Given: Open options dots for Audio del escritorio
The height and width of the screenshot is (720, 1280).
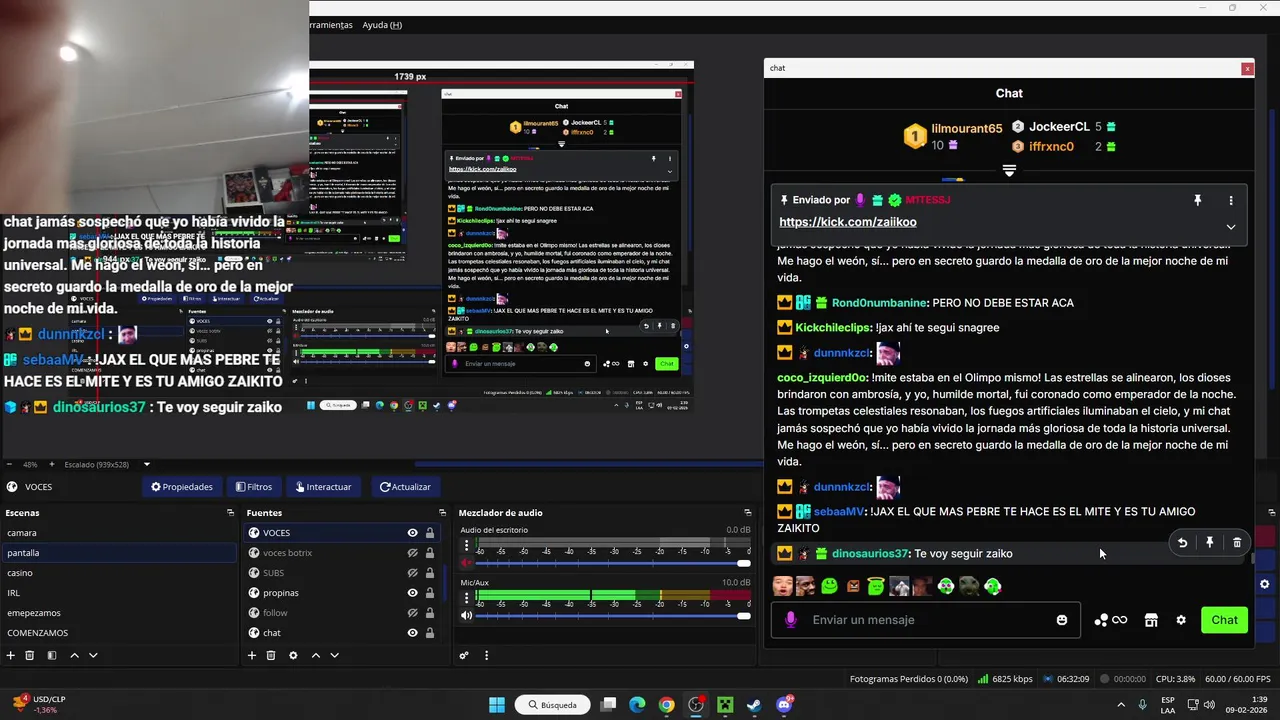Looking at the screenshot, I should click(466, 546).
